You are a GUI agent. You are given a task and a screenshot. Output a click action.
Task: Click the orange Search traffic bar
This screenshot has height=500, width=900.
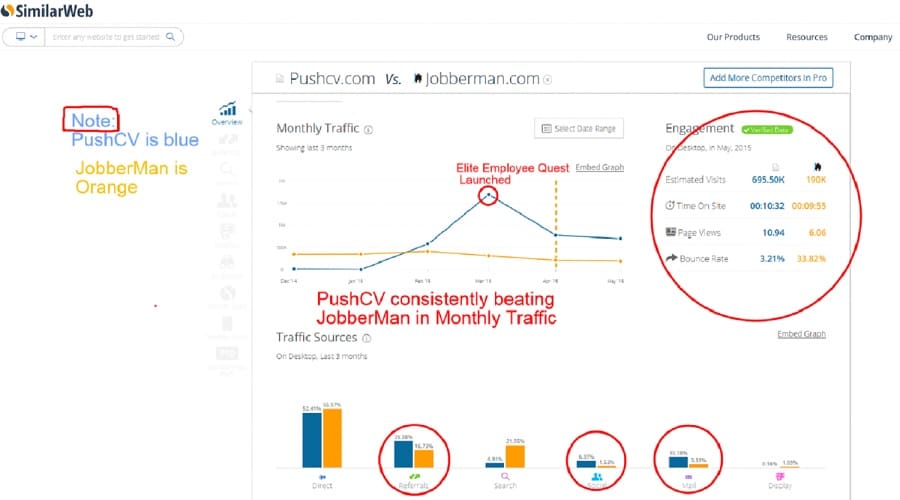pyautogui.click(x=515, y=456)
